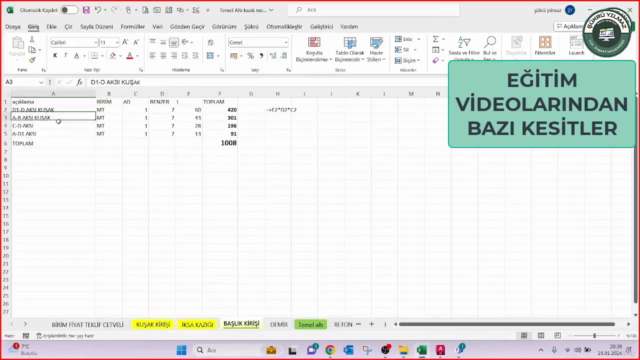Click the Format Painter brush icon

[x=32, y=60]
